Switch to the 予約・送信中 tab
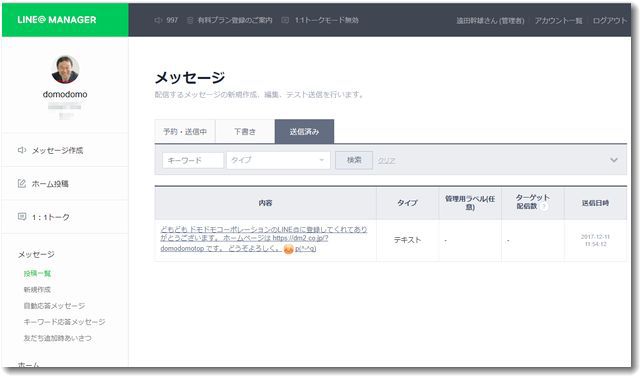 [185, 131]
